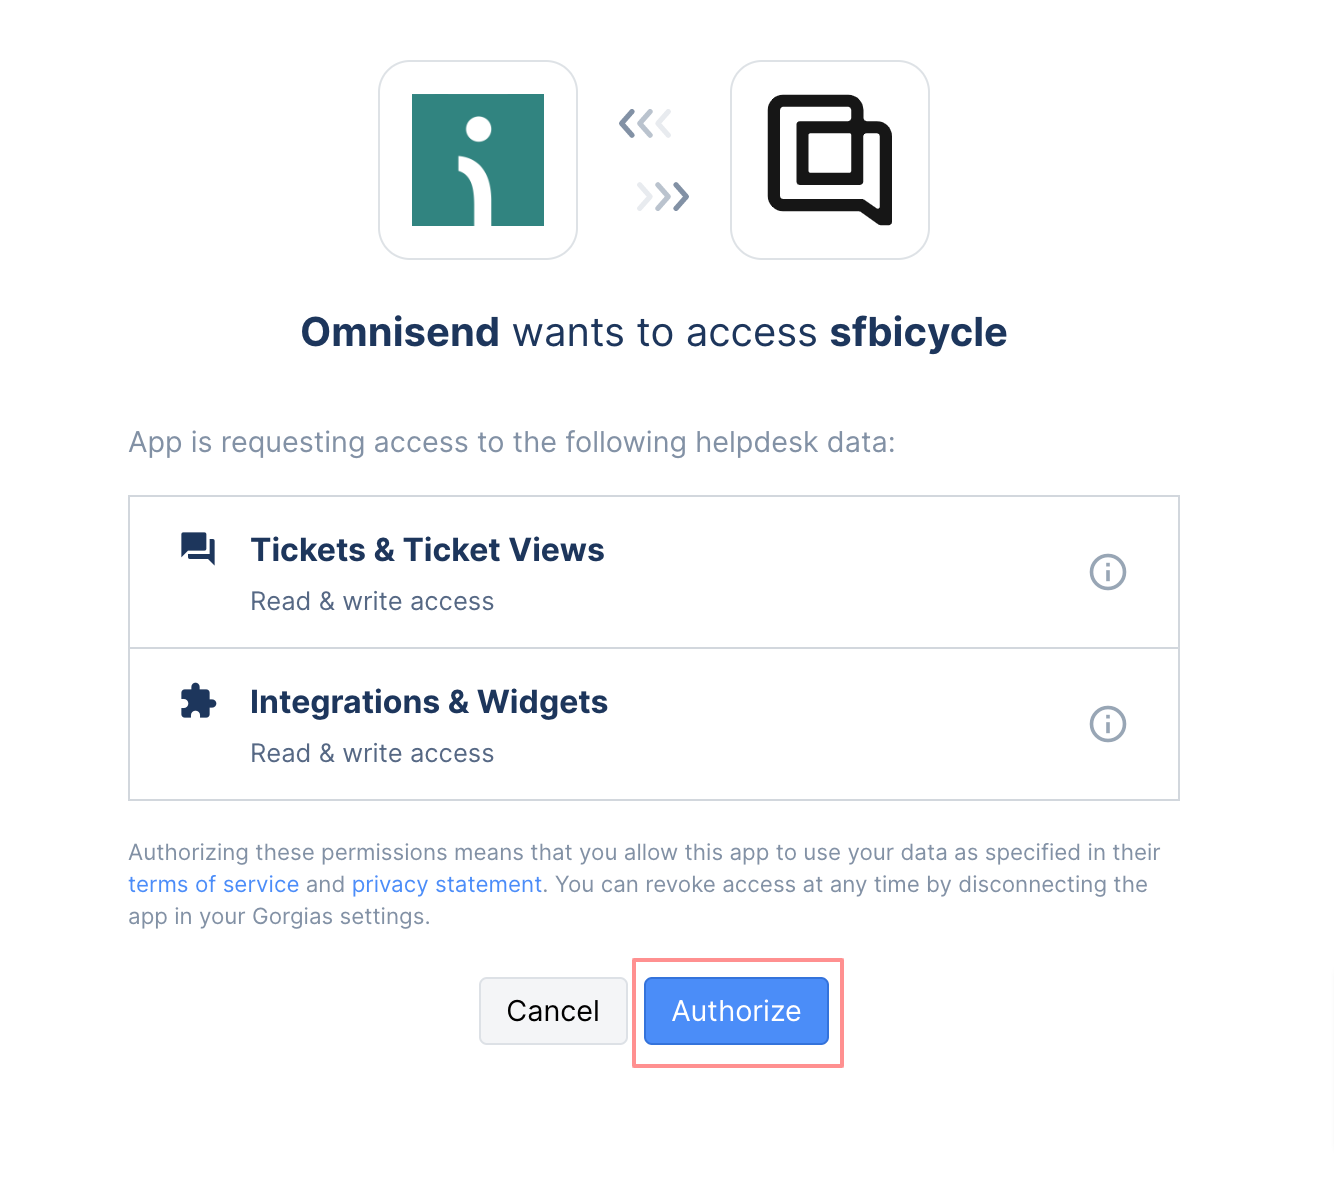Click the sfbicycle account name in heading

click(918, 332)
